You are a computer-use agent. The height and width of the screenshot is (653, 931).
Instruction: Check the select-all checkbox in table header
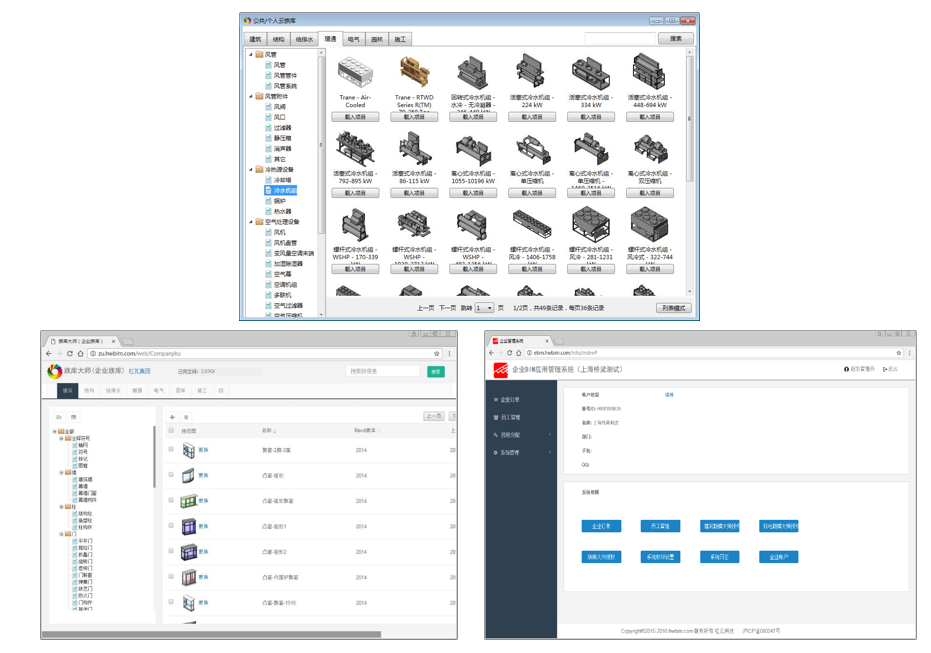click(171, 431)
